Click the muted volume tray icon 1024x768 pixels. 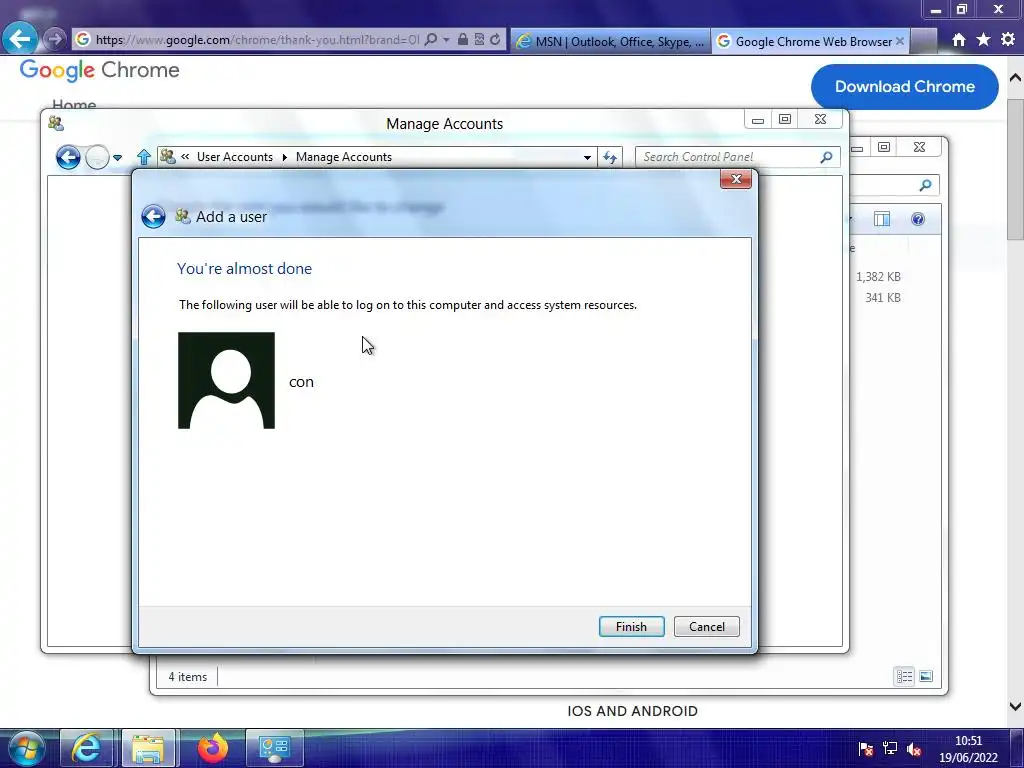(x=914, y=749)
